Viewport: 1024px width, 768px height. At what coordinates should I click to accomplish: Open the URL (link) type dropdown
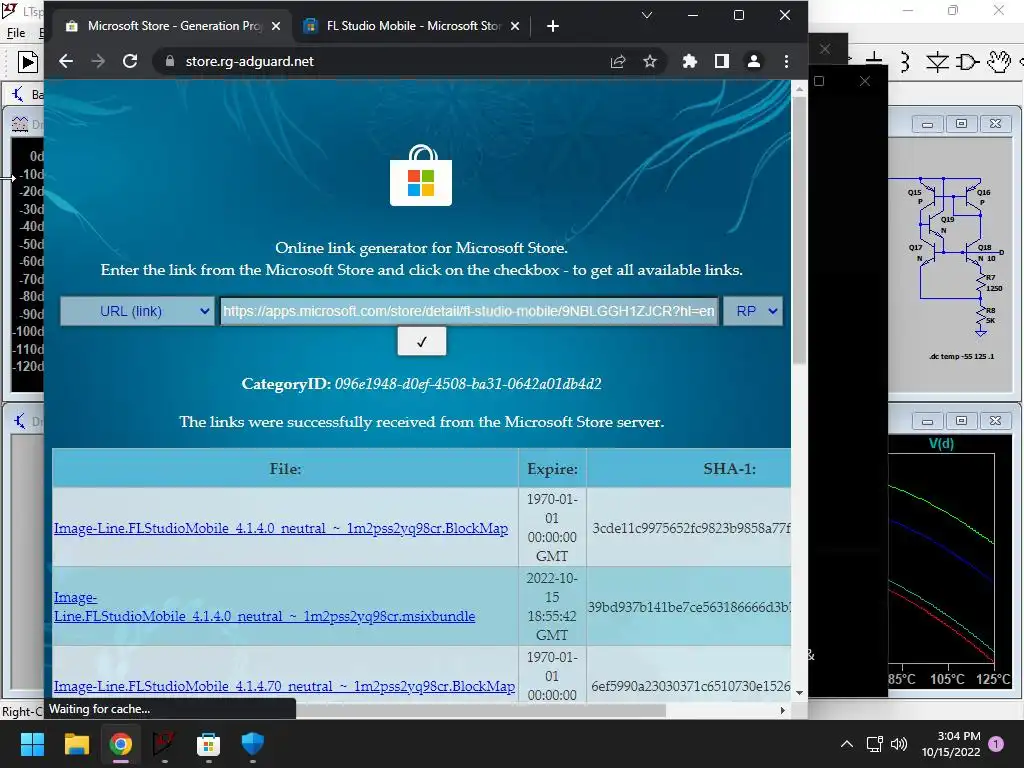[137, 311]
